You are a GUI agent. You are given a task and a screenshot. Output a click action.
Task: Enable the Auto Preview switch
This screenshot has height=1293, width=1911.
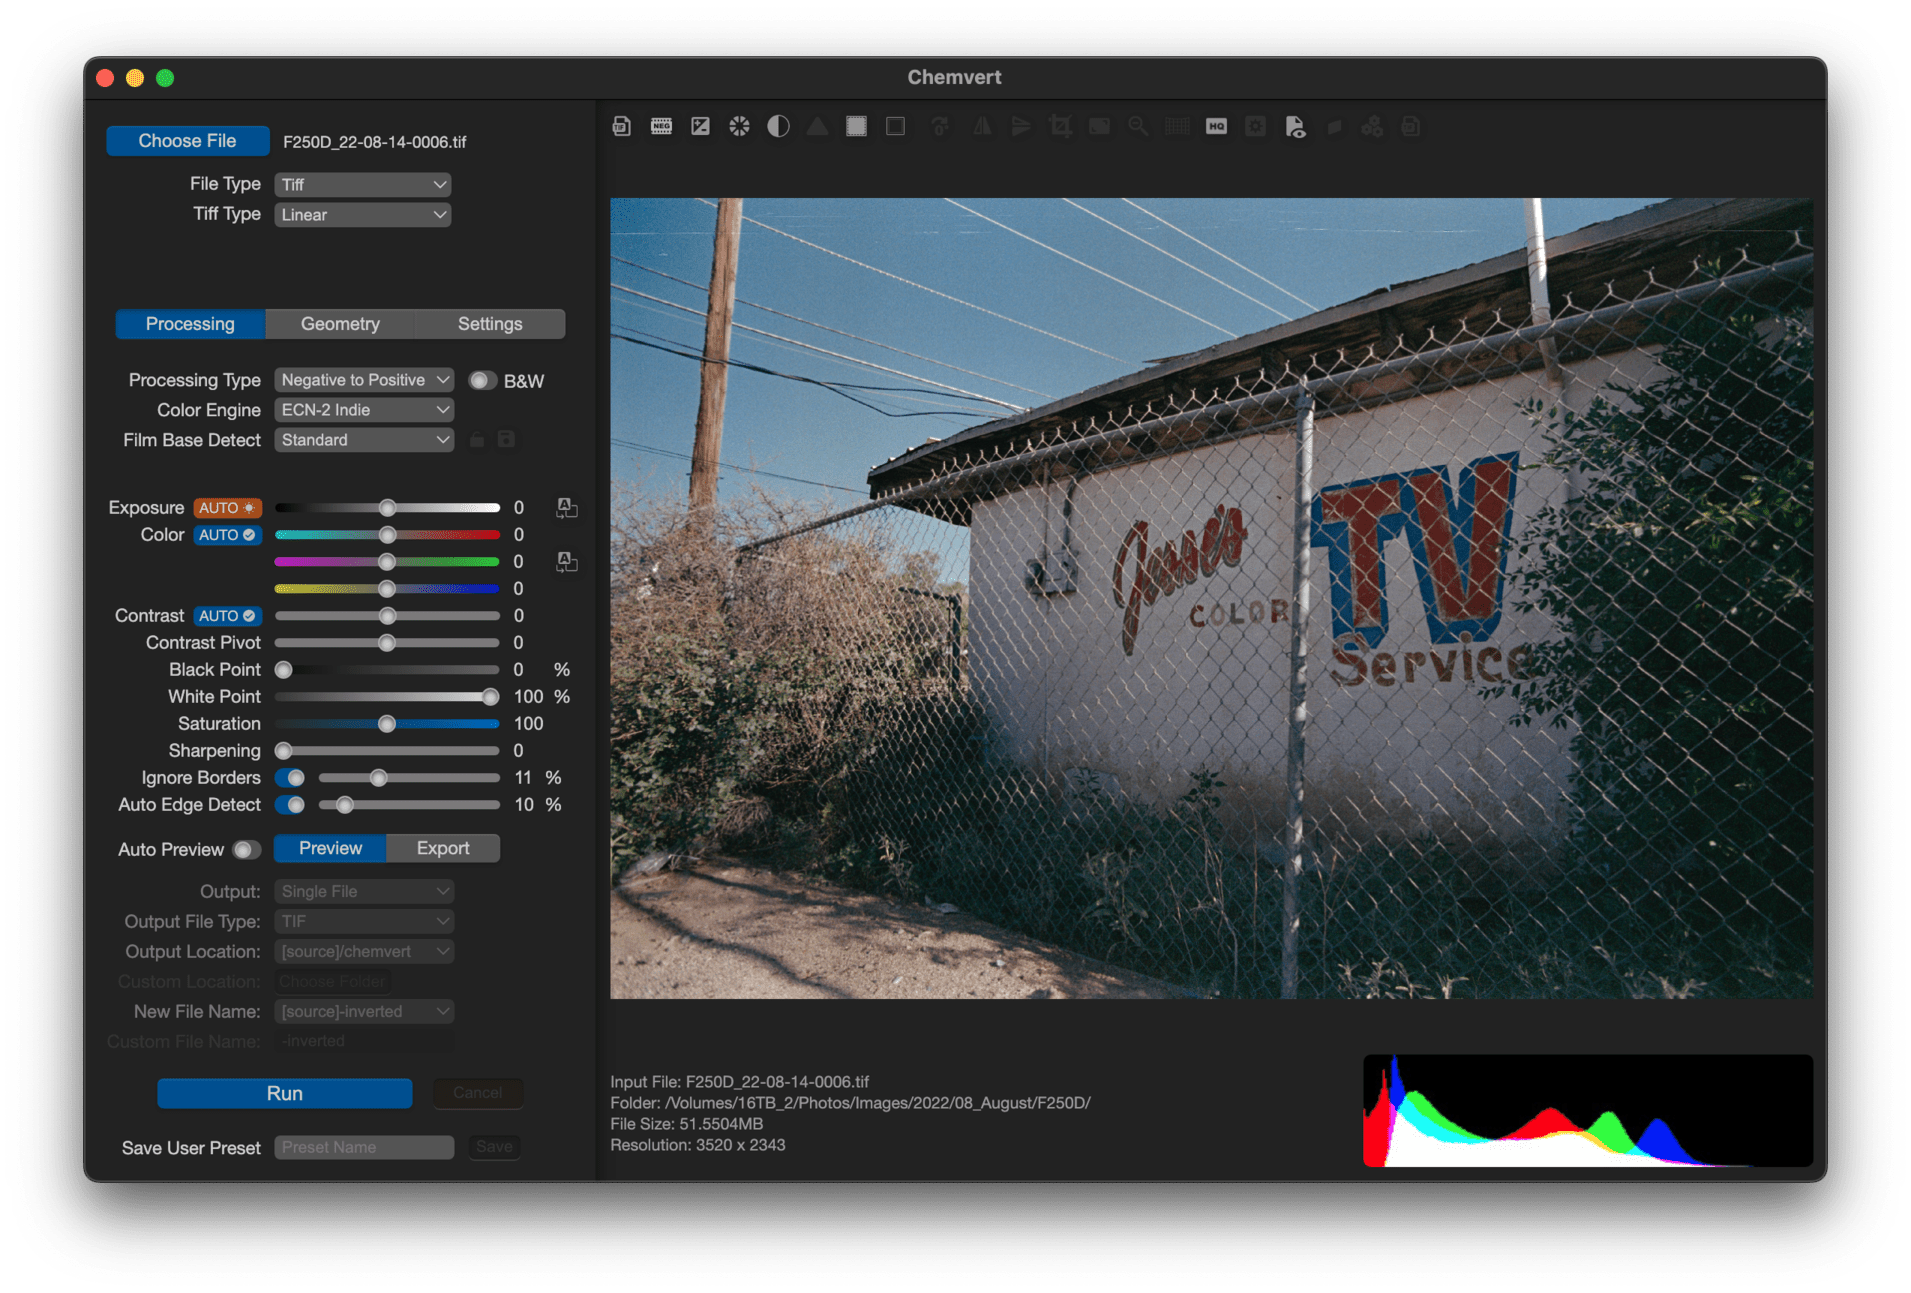pyautogui.click(x=246, y=850)
